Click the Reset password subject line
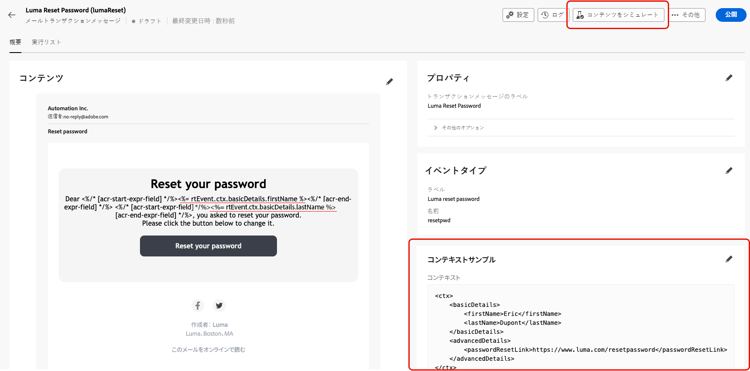 click(x=67, y=131)
